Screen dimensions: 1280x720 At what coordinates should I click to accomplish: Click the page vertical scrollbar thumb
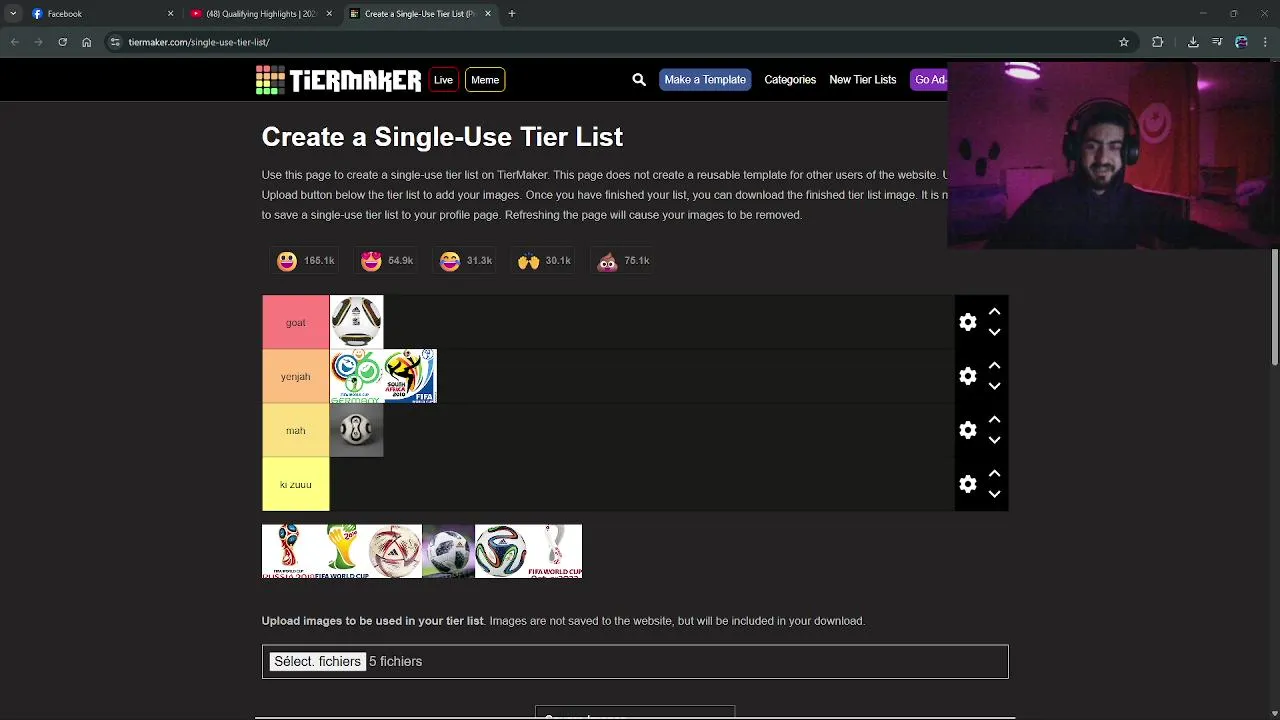[x=1275, y=308]
